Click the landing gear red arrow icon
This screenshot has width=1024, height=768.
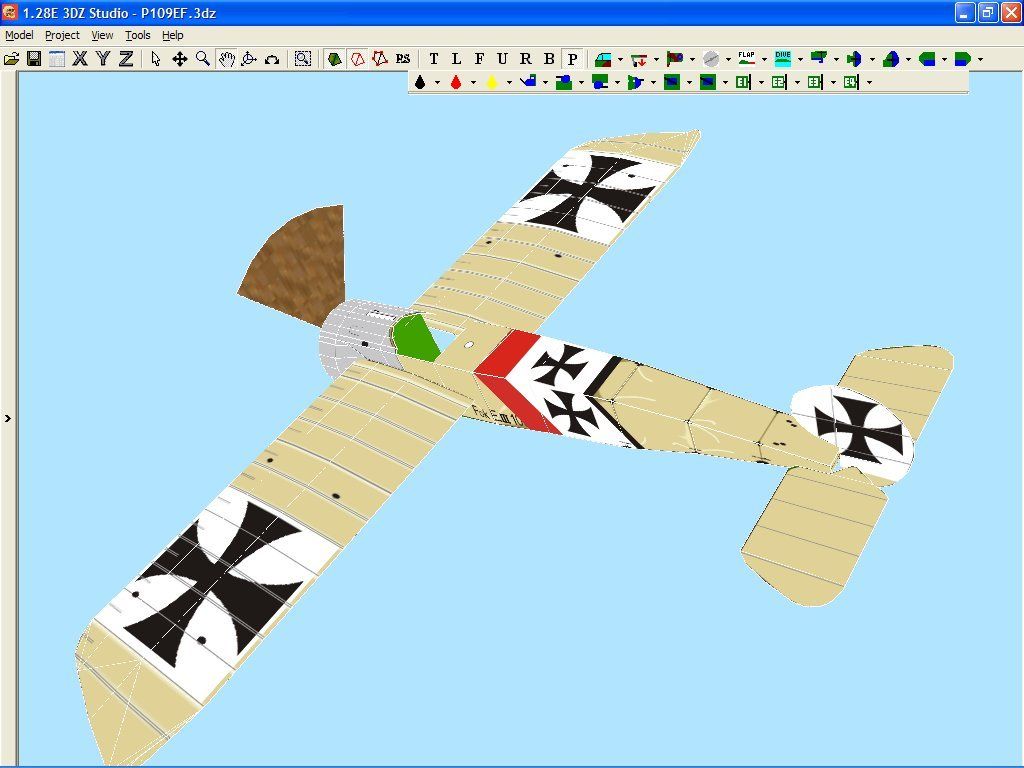639,59
